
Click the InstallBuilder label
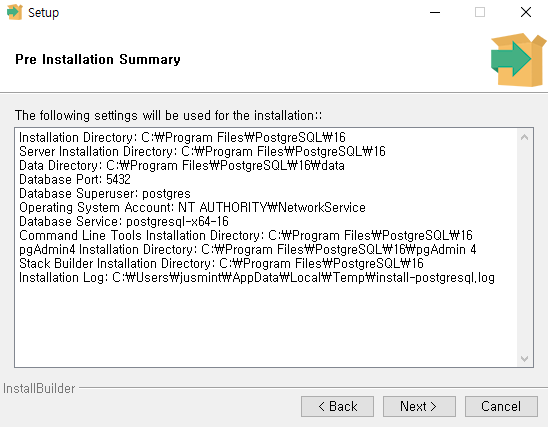coord(39,388)
